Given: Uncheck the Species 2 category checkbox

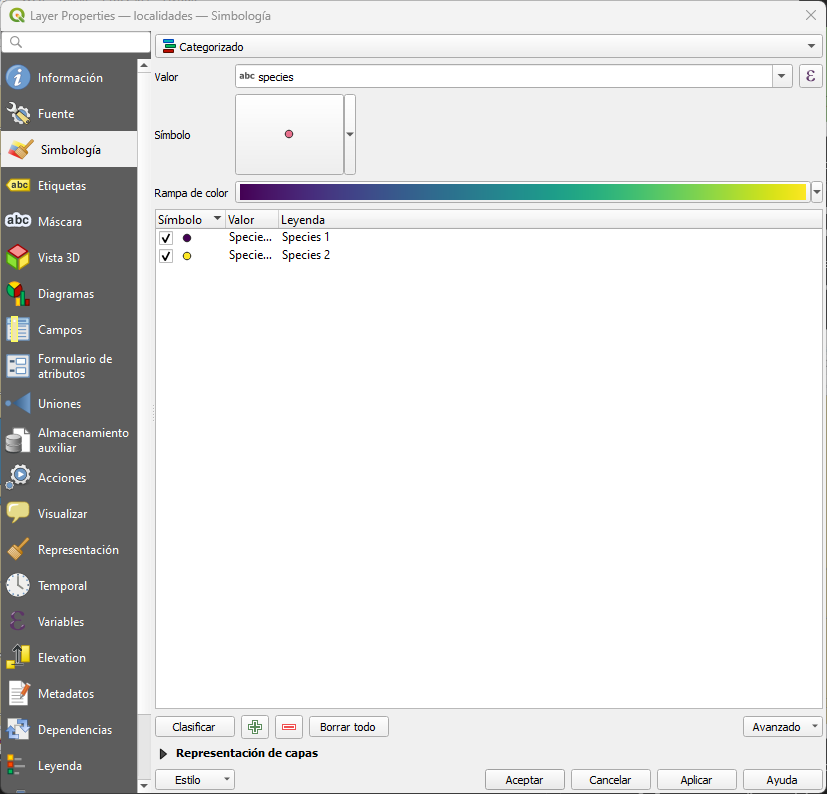Looking at the screenshot, I should click(166, 256).
